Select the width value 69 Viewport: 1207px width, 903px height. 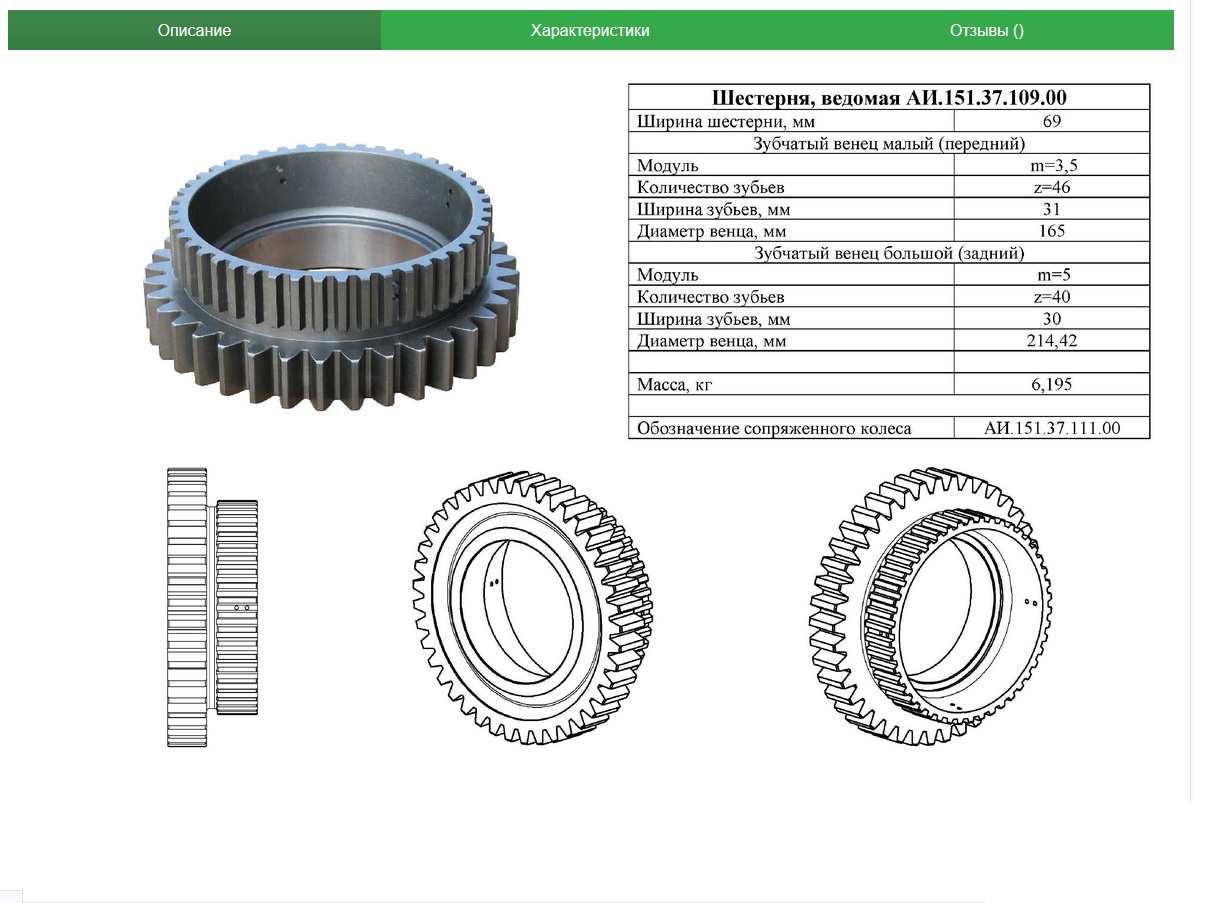click(x=1051, y=121)
